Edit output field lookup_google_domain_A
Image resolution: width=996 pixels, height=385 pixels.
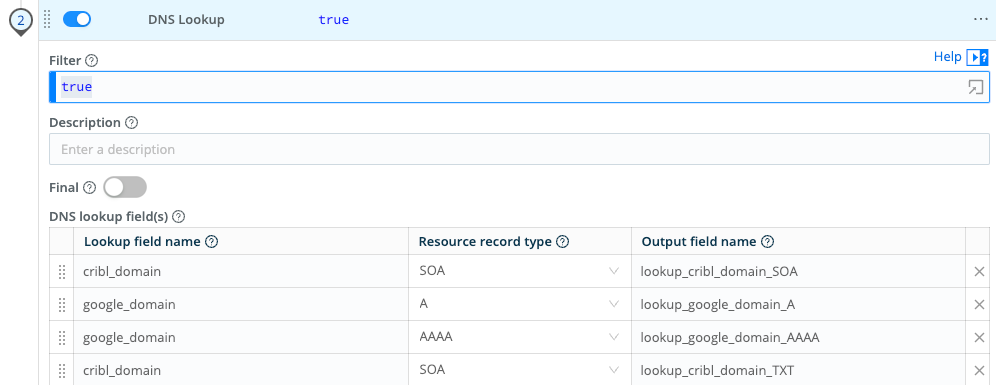pyautogui.click(x=798, y=305)
